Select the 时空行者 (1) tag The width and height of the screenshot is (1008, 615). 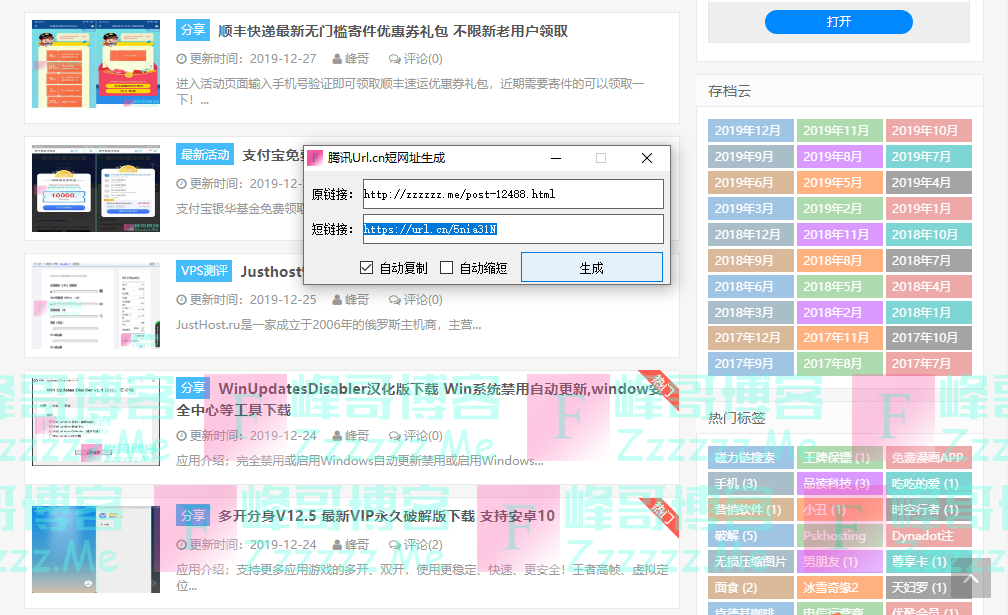(x=928, y=510)
